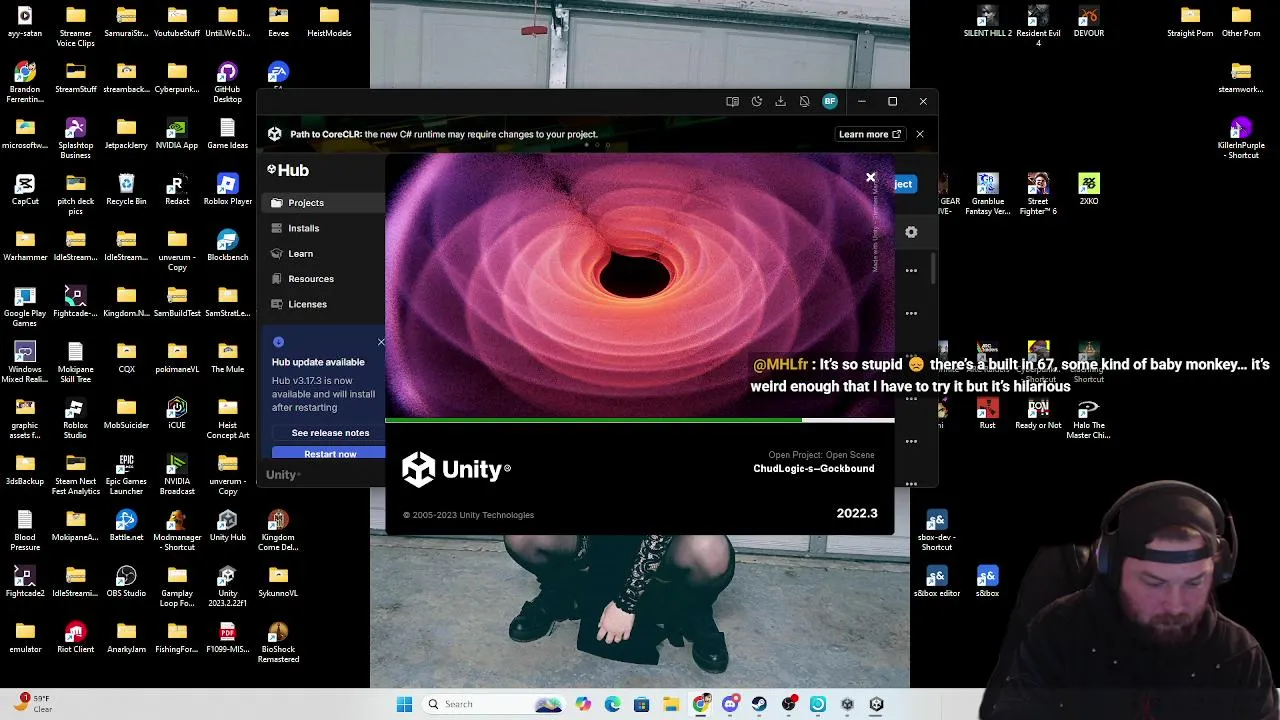The image size is (1280, 720).
Task: Open the Windows Start menu
Action: click(404, 704)
